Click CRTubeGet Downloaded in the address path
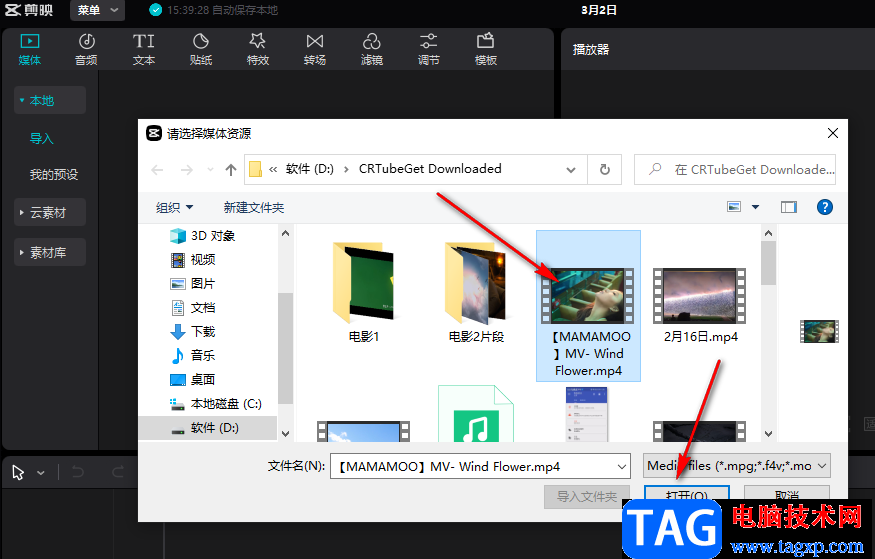 click(x=430, y=168)
